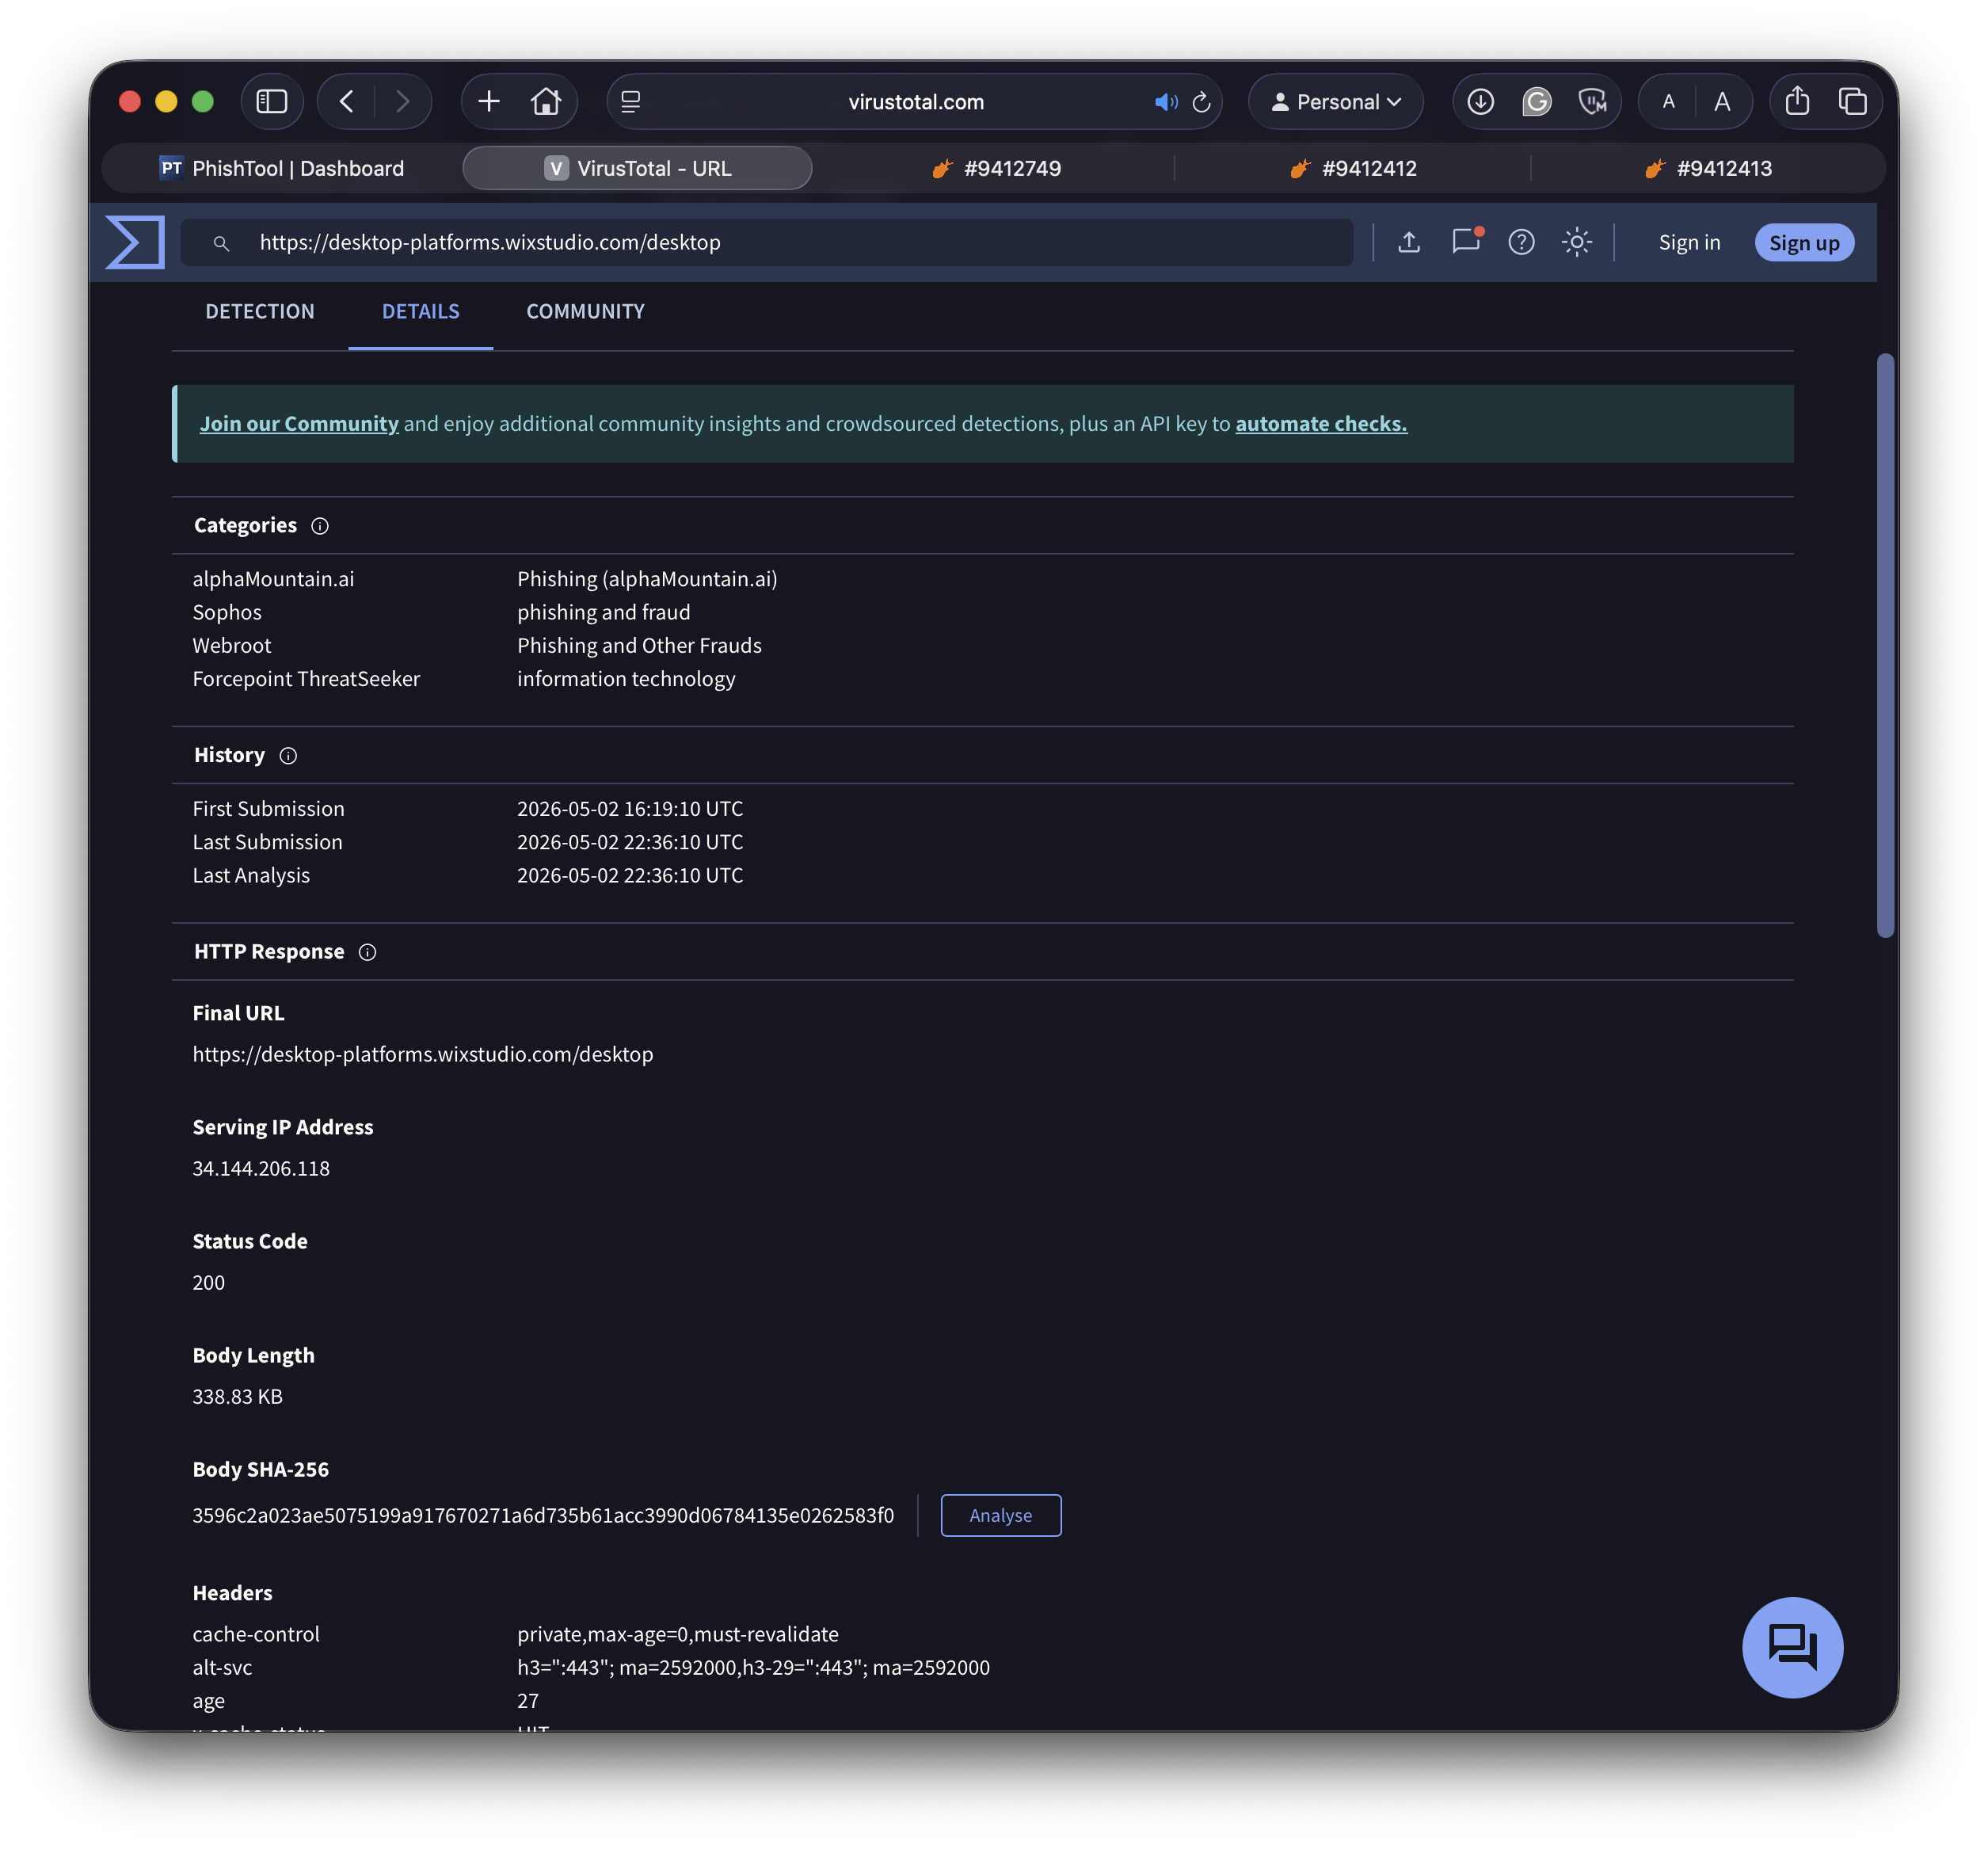Switch to PhishTool Dashboard tab
1988x1849 pixels.
282,168
